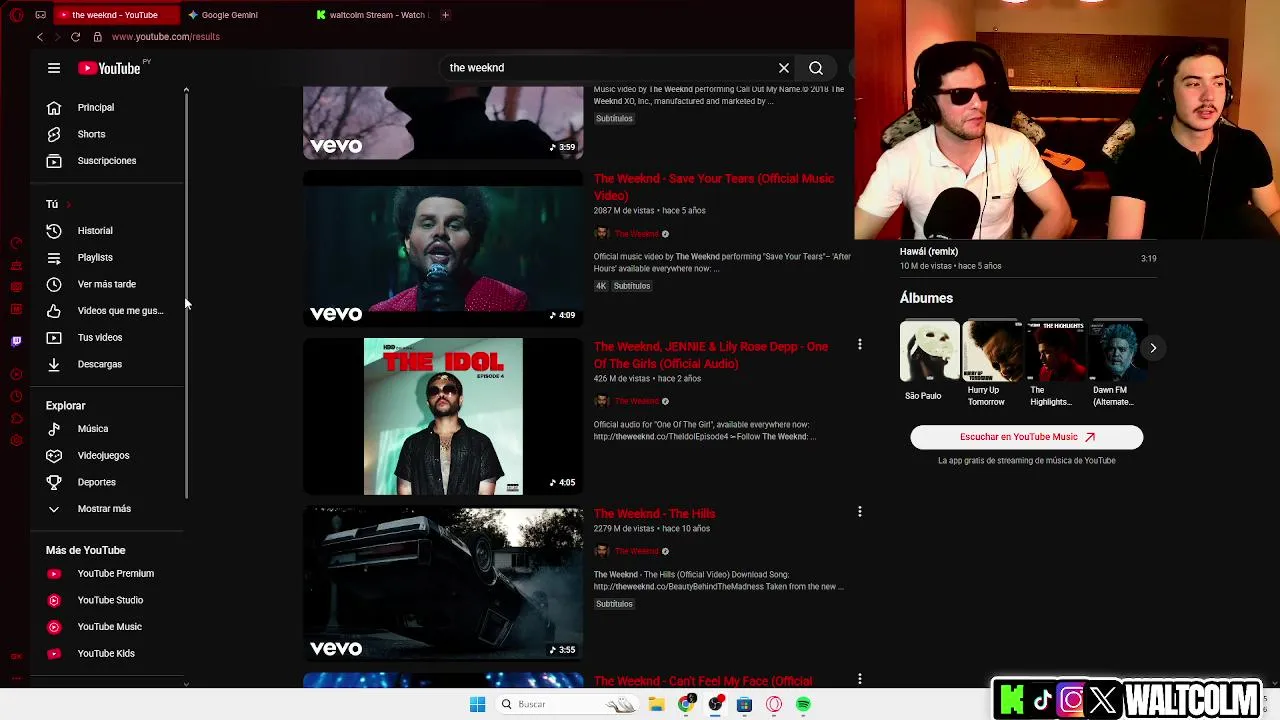
Task: Open File Explorer from taskbar
Action: click(x=656, y=704)
